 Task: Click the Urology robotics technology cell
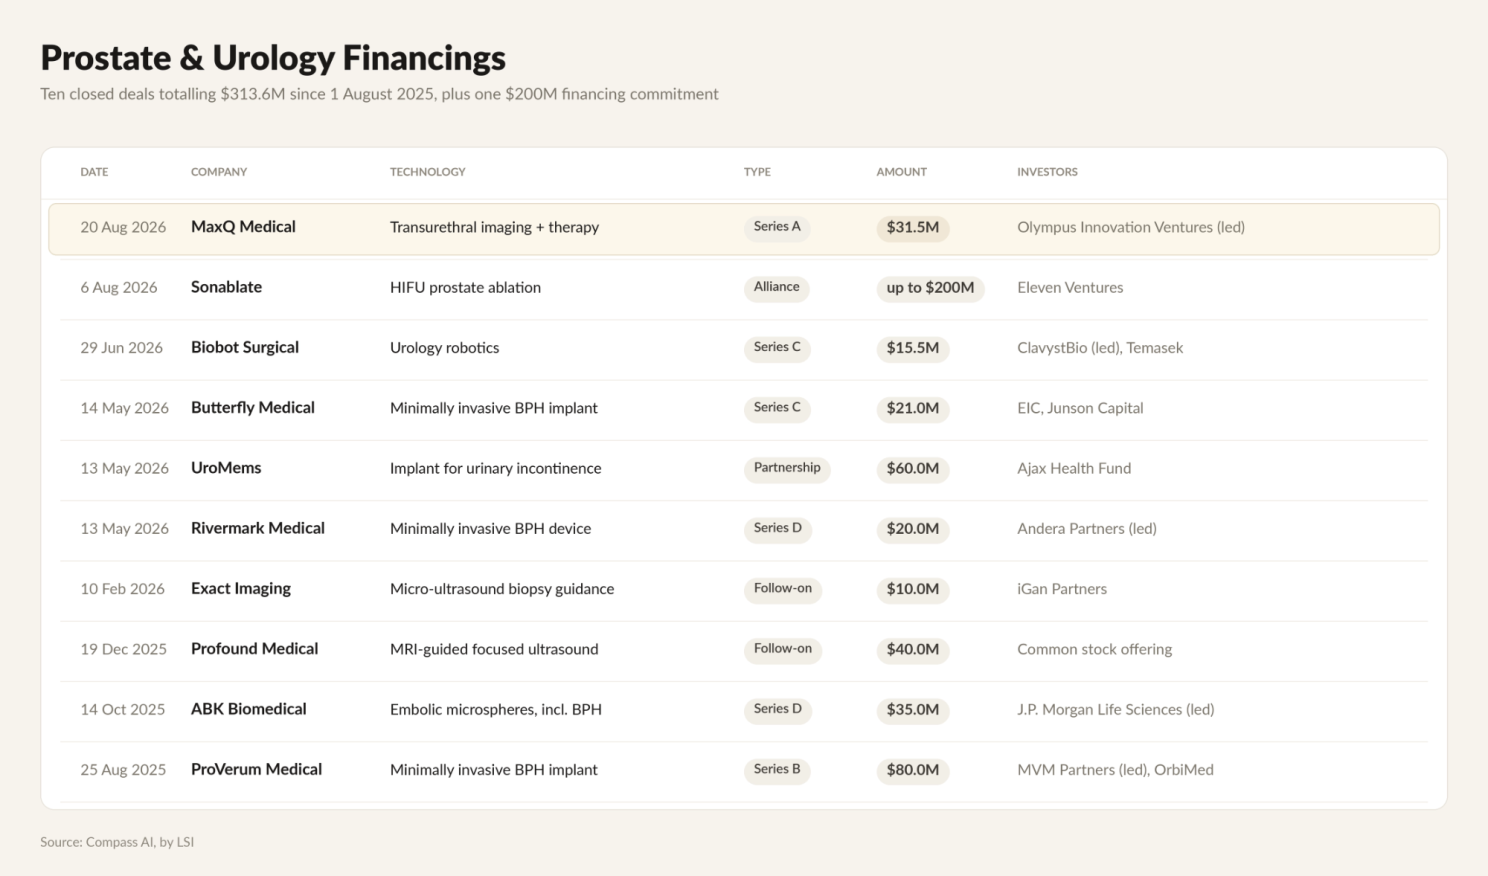pos(444,347)
